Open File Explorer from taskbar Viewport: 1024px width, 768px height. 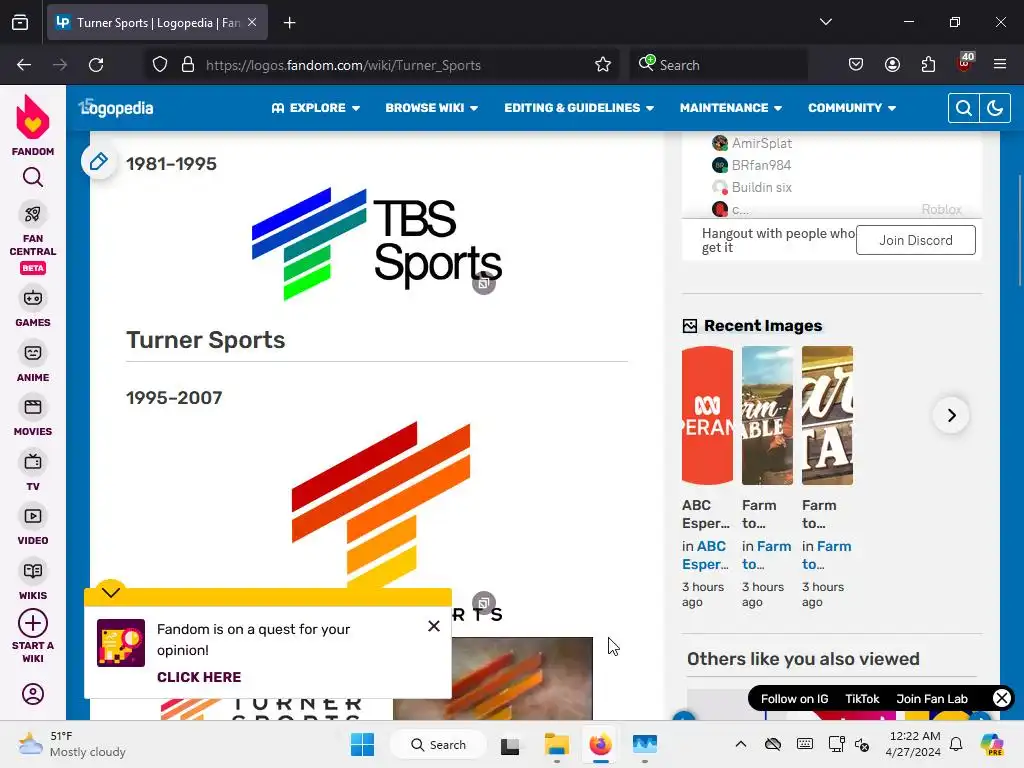(556, 744)
